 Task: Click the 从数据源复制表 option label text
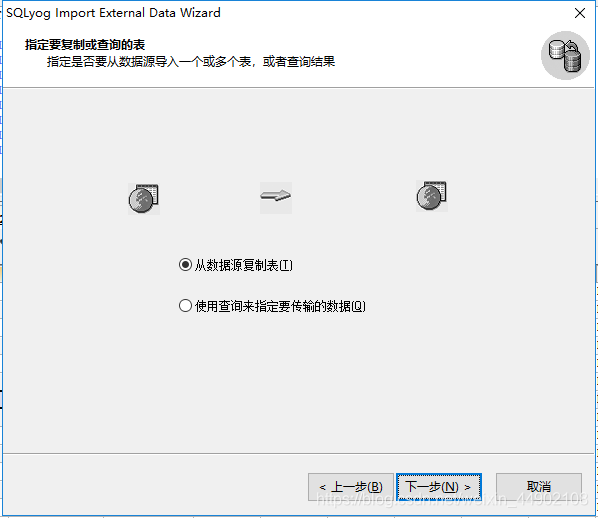[237, 265]
